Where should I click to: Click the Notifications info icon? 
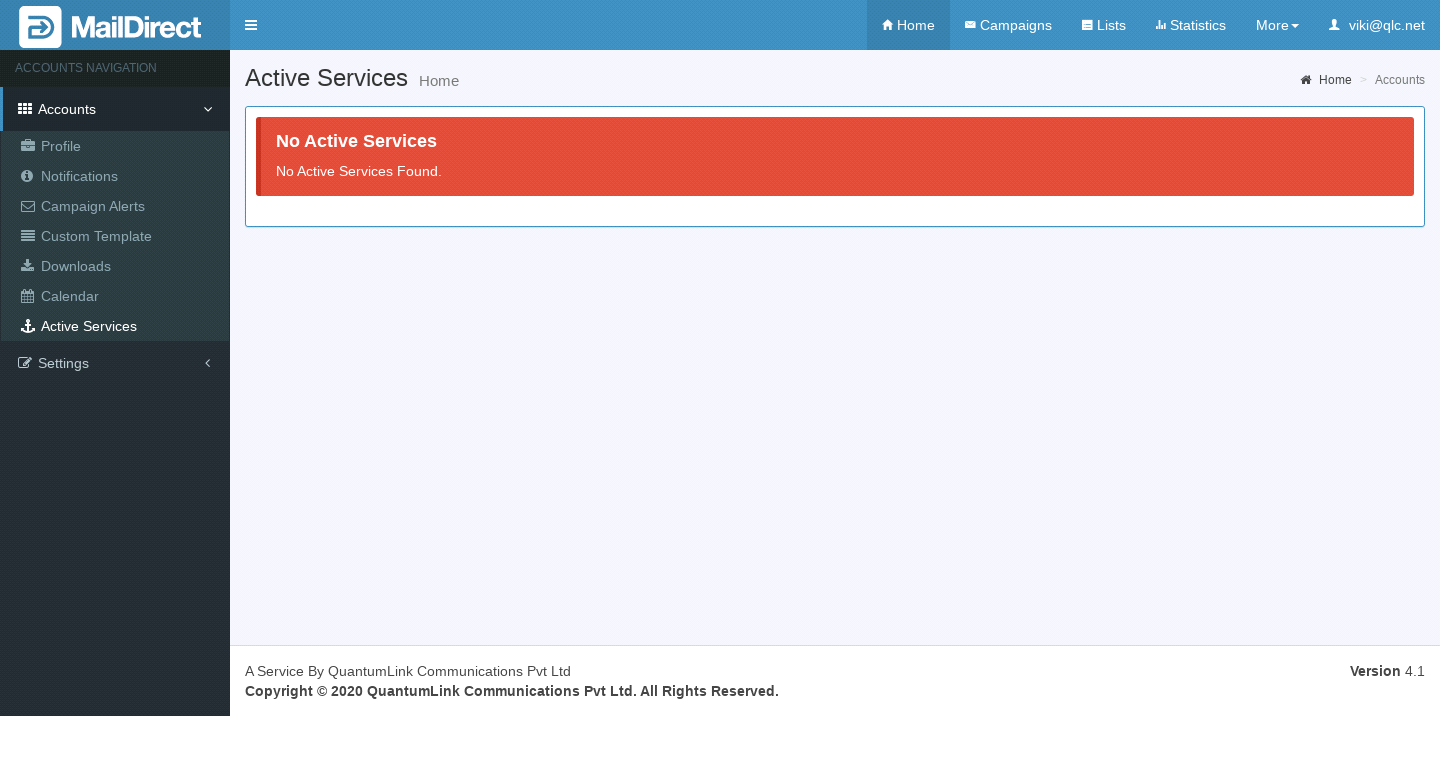pos(28,176)
